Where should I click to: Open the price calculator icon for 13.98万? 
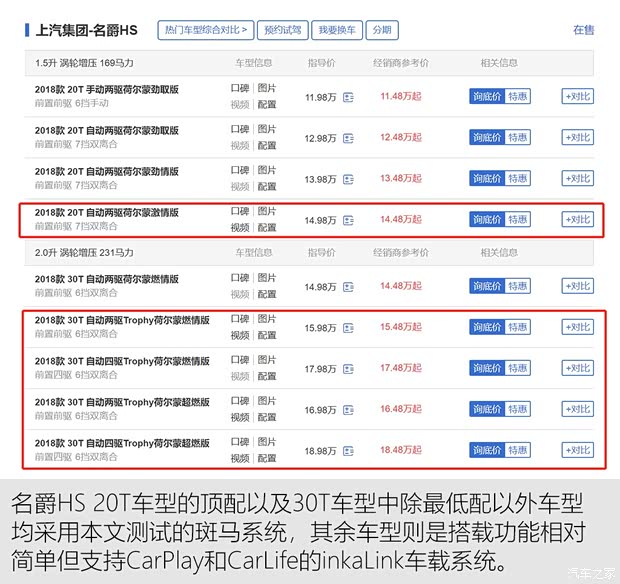(348, 179)
